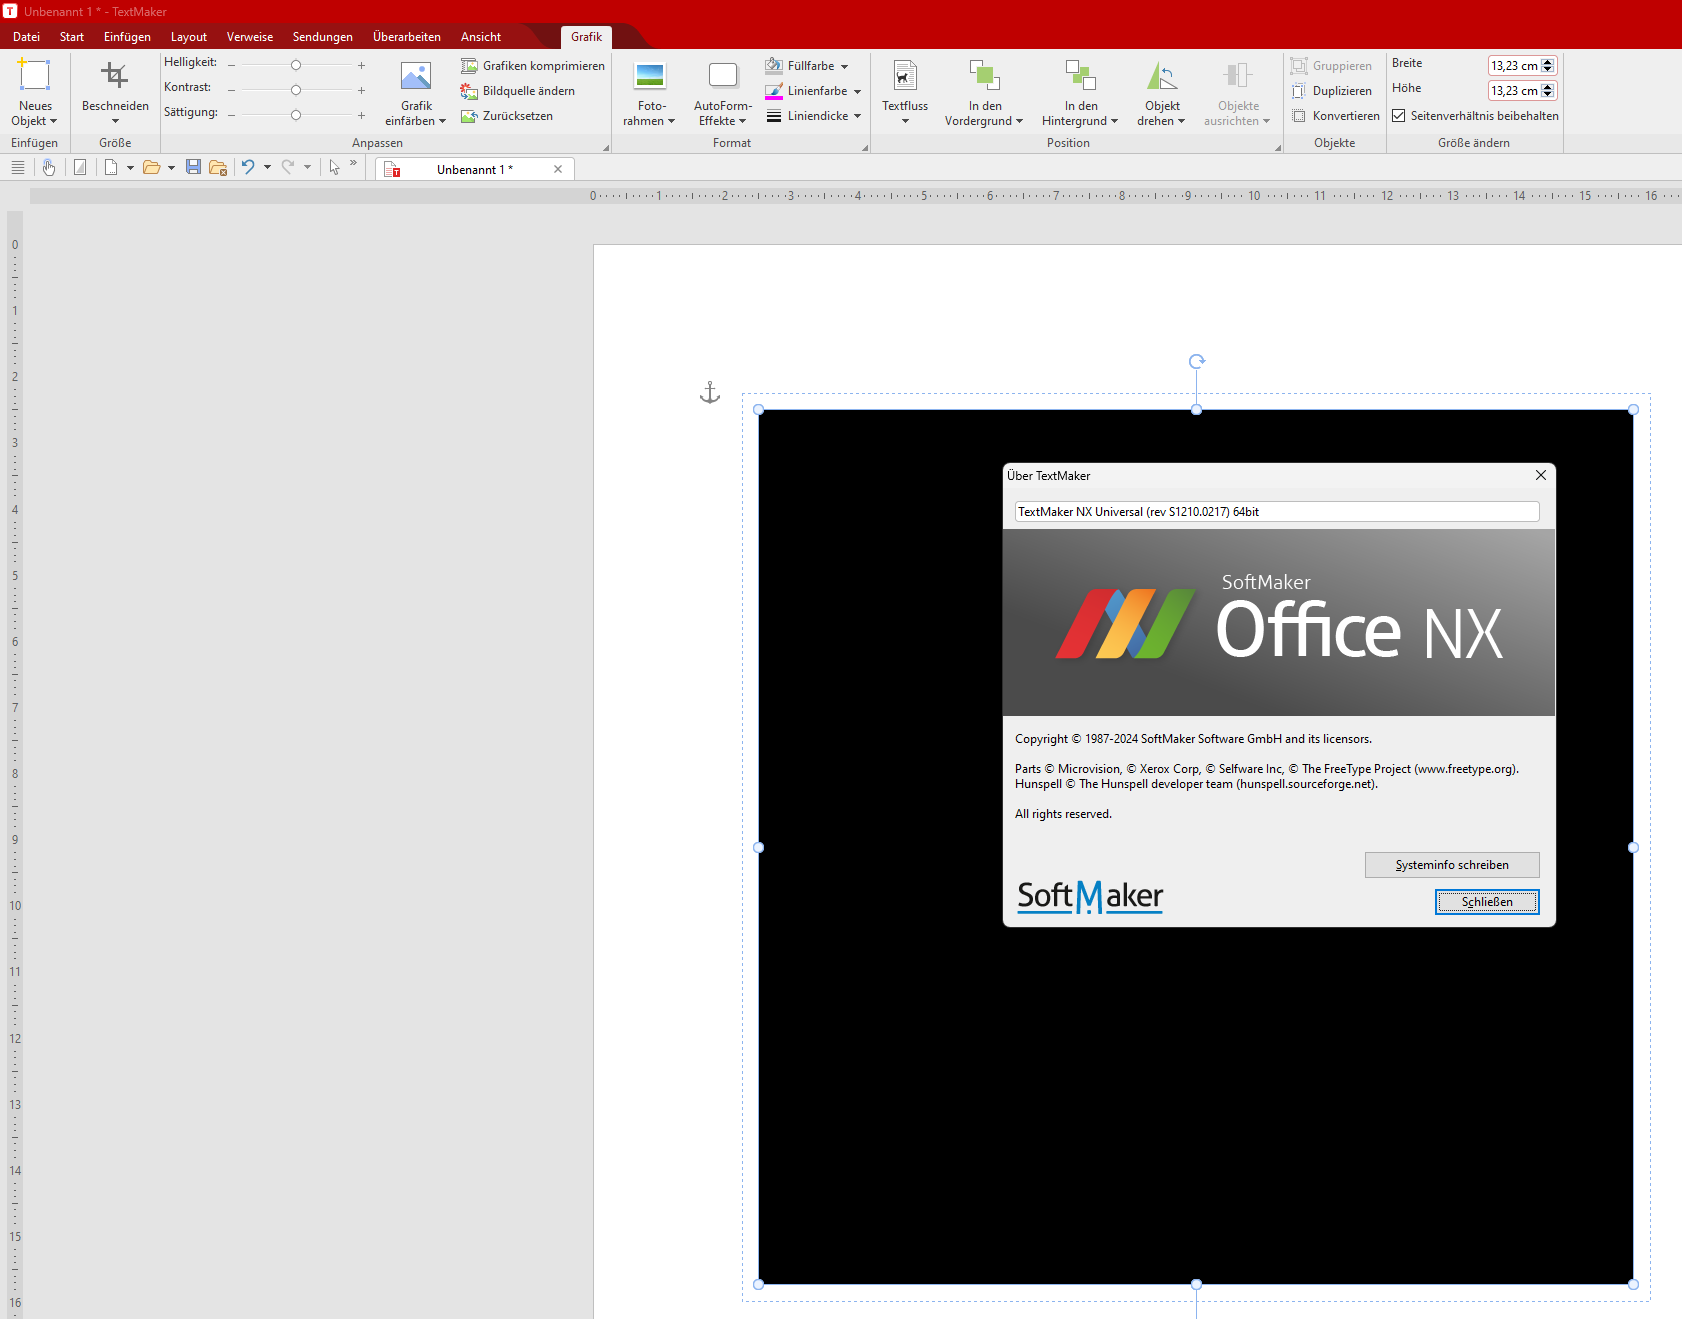Image resolution: width=1682 pixels, height=1319 pixels.
Task: Show more quick toolbar items chevron
Action: point(353,162)
